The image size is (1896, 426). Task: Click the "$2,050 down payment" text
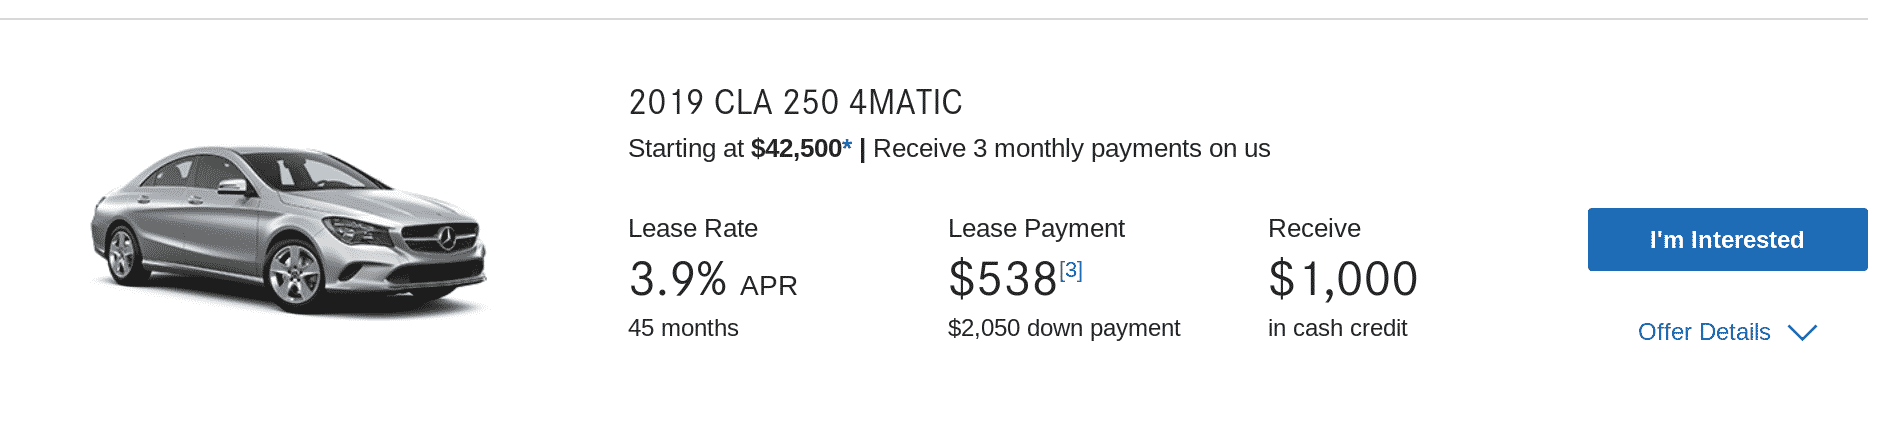(x=1063, y=328)
